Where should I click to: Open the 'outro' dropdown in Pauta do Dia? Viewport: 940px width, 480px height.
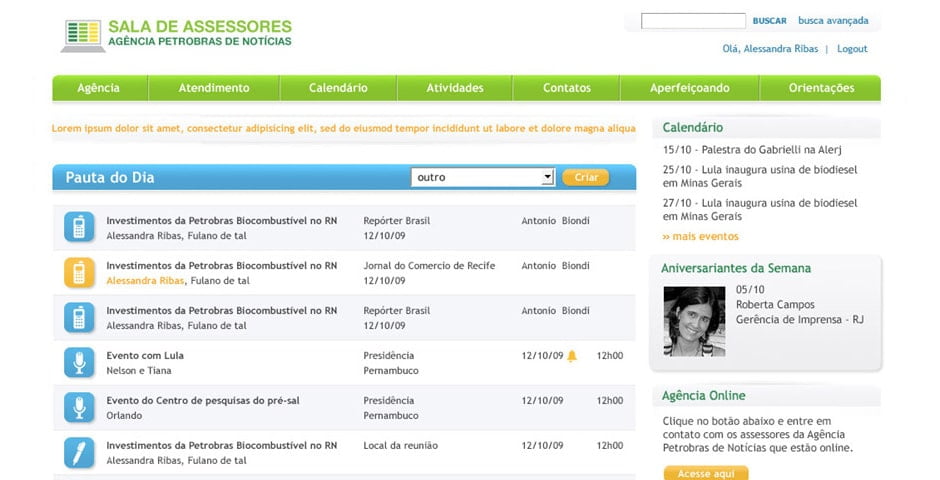482,177
